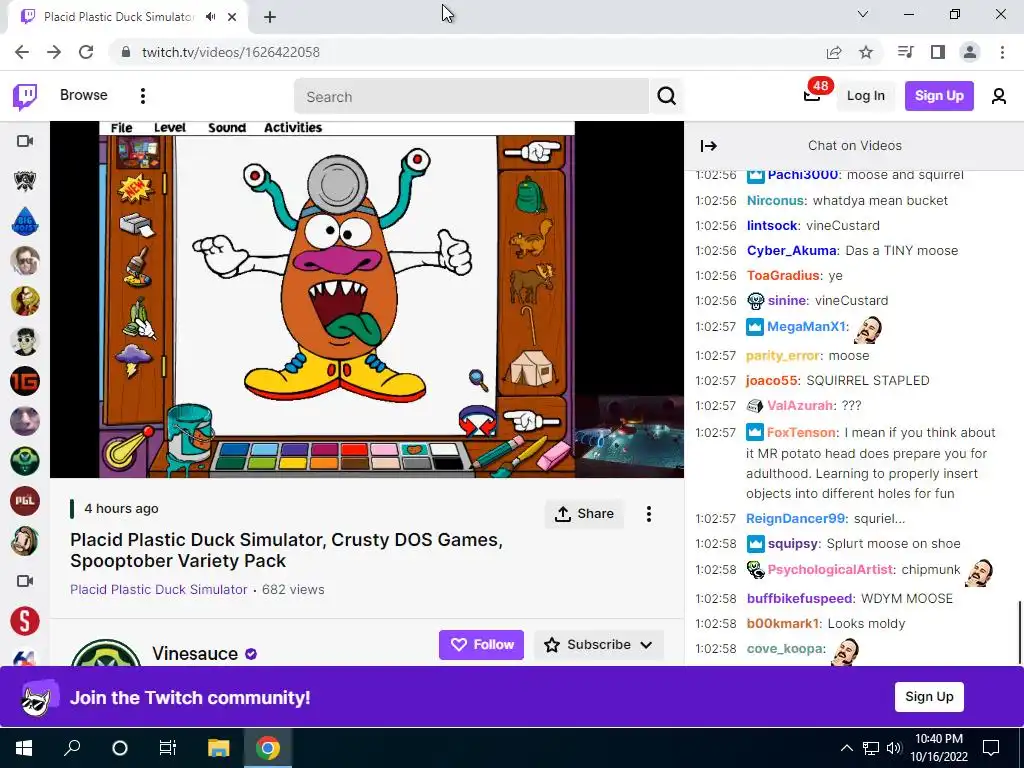Screen dimensions: 1024x768
Task: Click username MegaManX1 in chat
Action: pyautogui.click(x=807, y=326)
